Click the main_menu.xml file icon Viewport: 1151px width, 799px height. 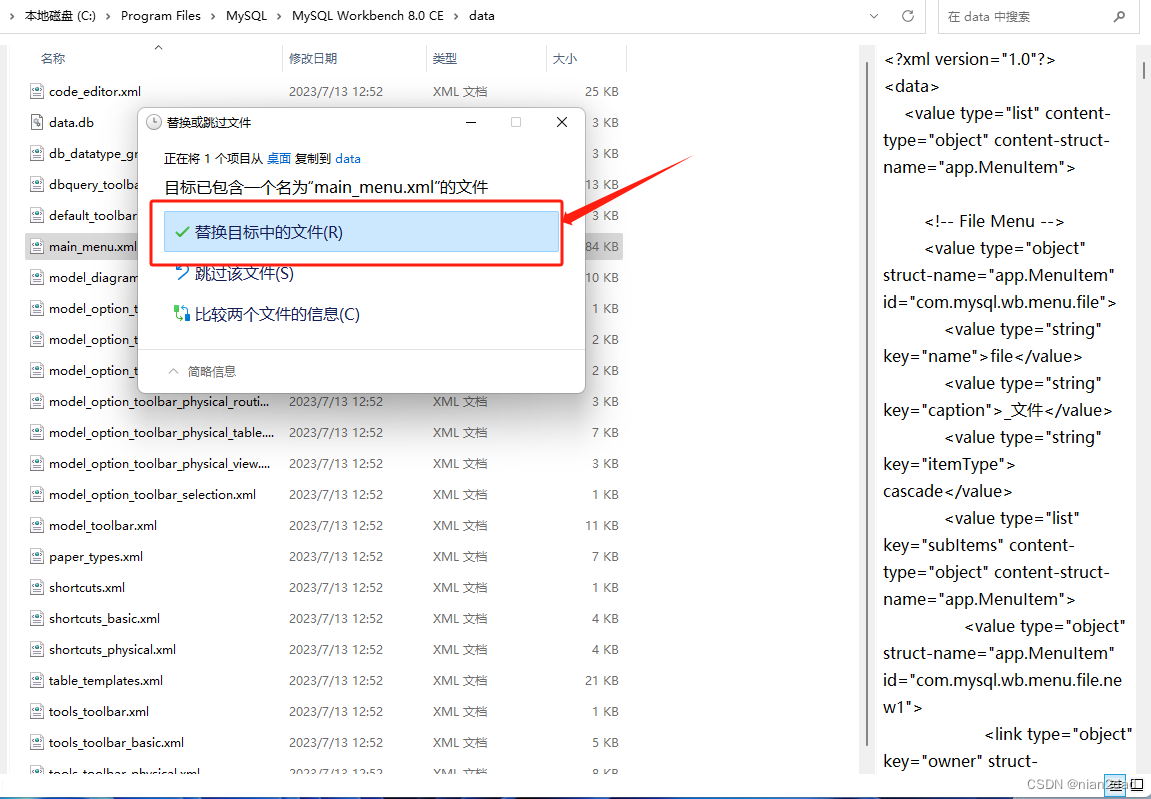point(37,246)
